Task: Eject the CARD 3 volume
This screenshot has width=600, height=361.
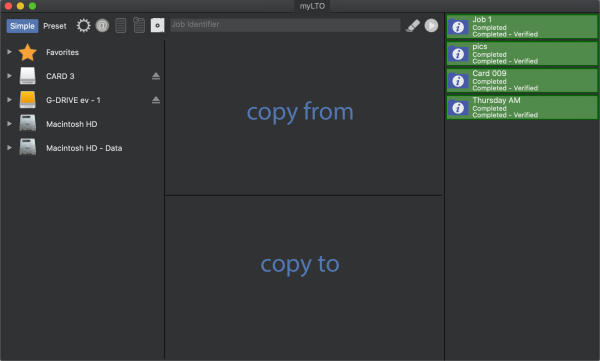Action: point(156,76)
